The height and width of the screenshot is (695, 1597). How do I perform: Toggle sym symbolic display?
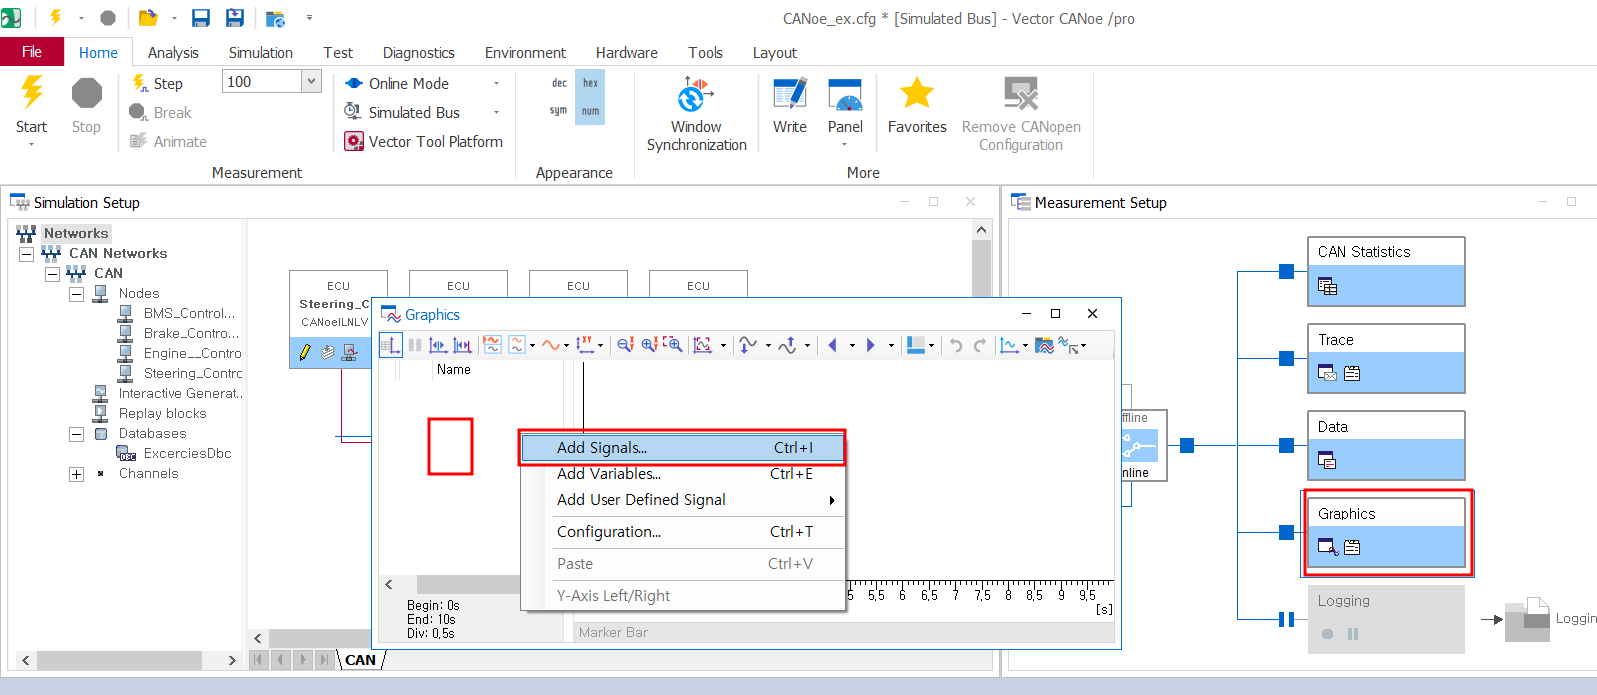point(558,111)
